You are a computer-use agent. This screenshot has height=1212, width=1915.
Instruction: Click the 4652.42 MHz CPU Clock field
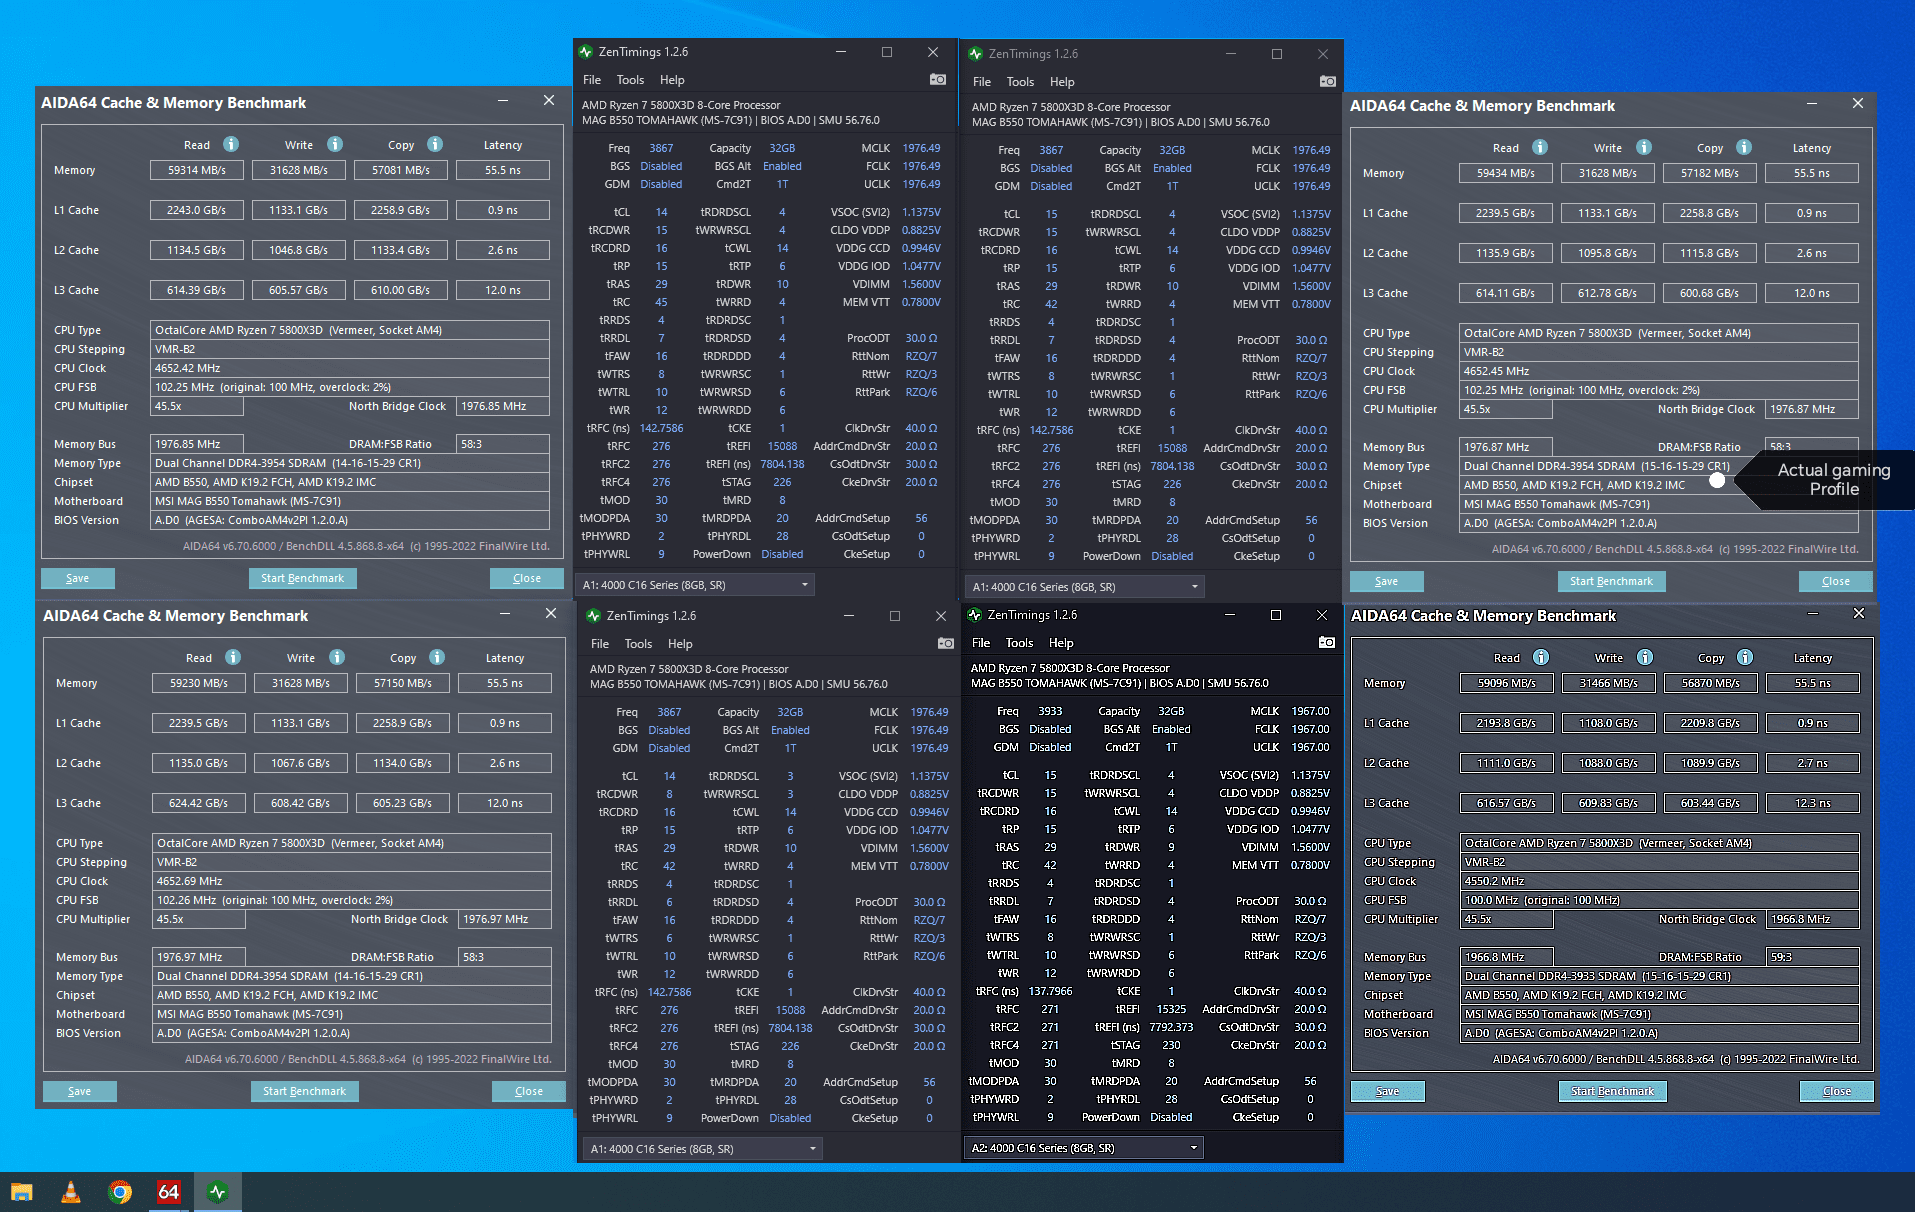(x=350, y=368)
